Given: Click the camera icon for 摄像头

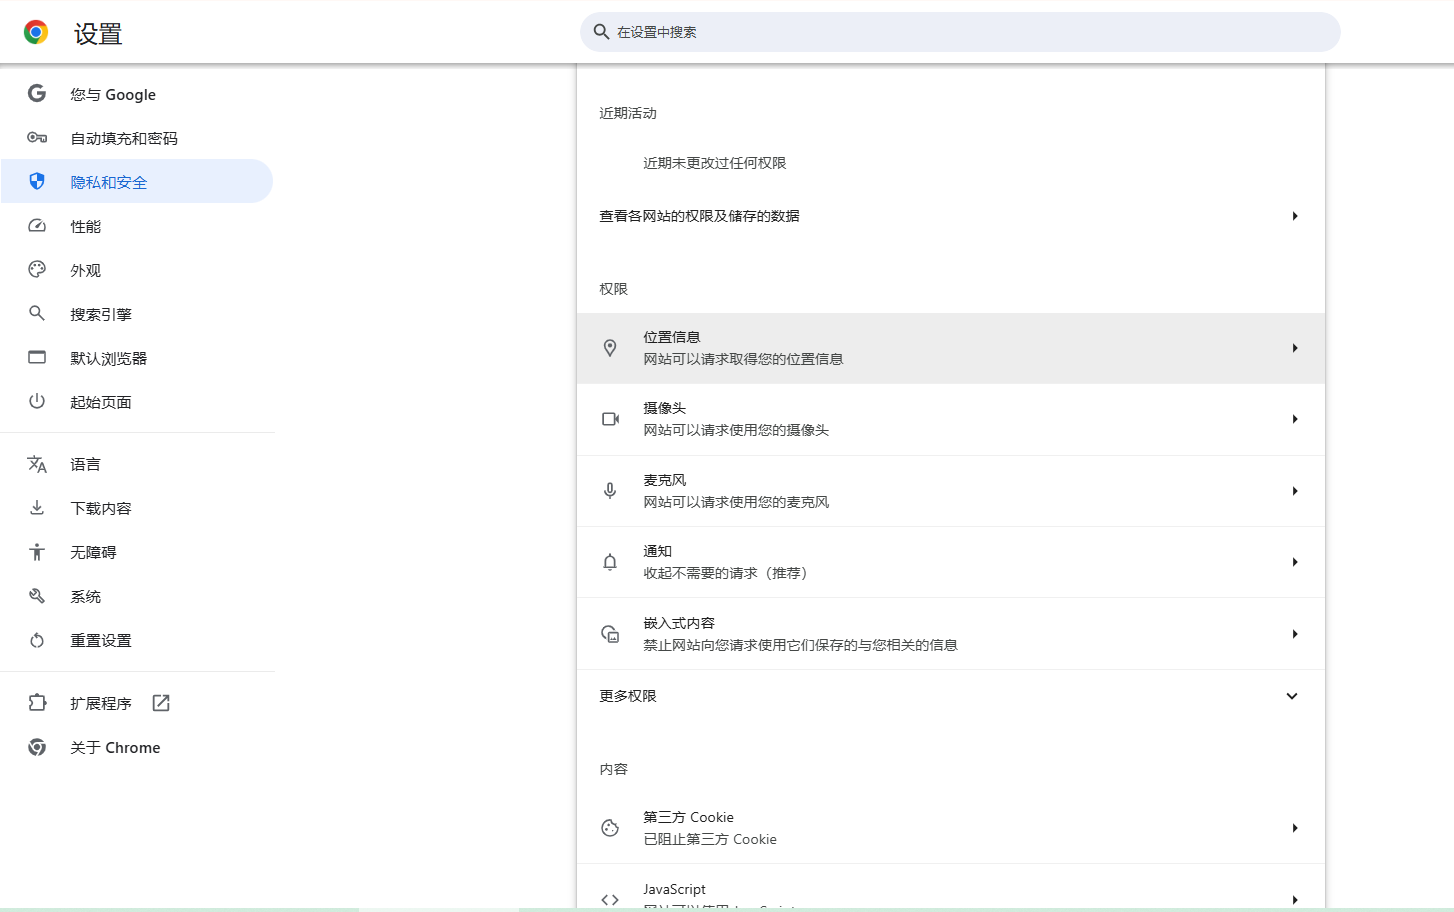Looking at the screenshot, I should [x=610, y=419].
